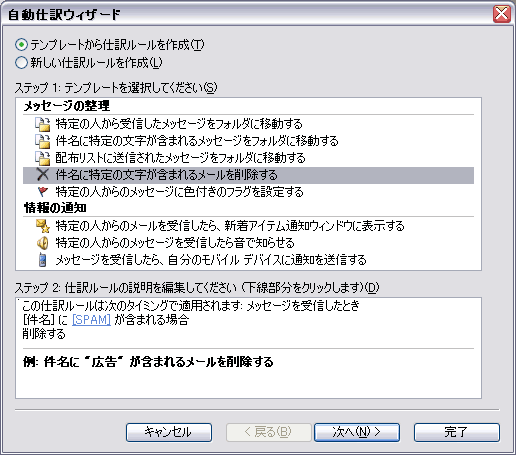Select テンプレートから仕訳ルールを作成 radio button
The width and height of the screenshot is (516, 455).
point(21,45)
